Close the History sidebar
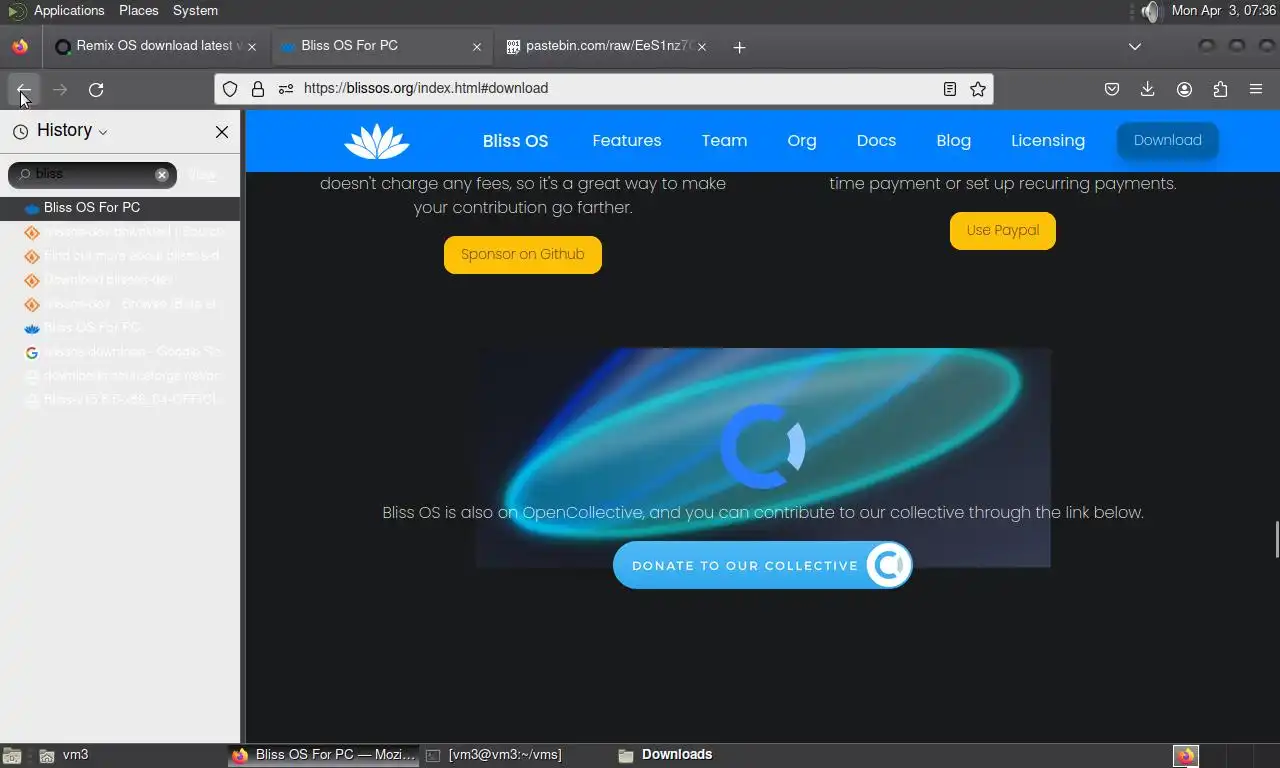This screenshot has width=1280, height=768. pyautogui.click(x=222, y=131)
